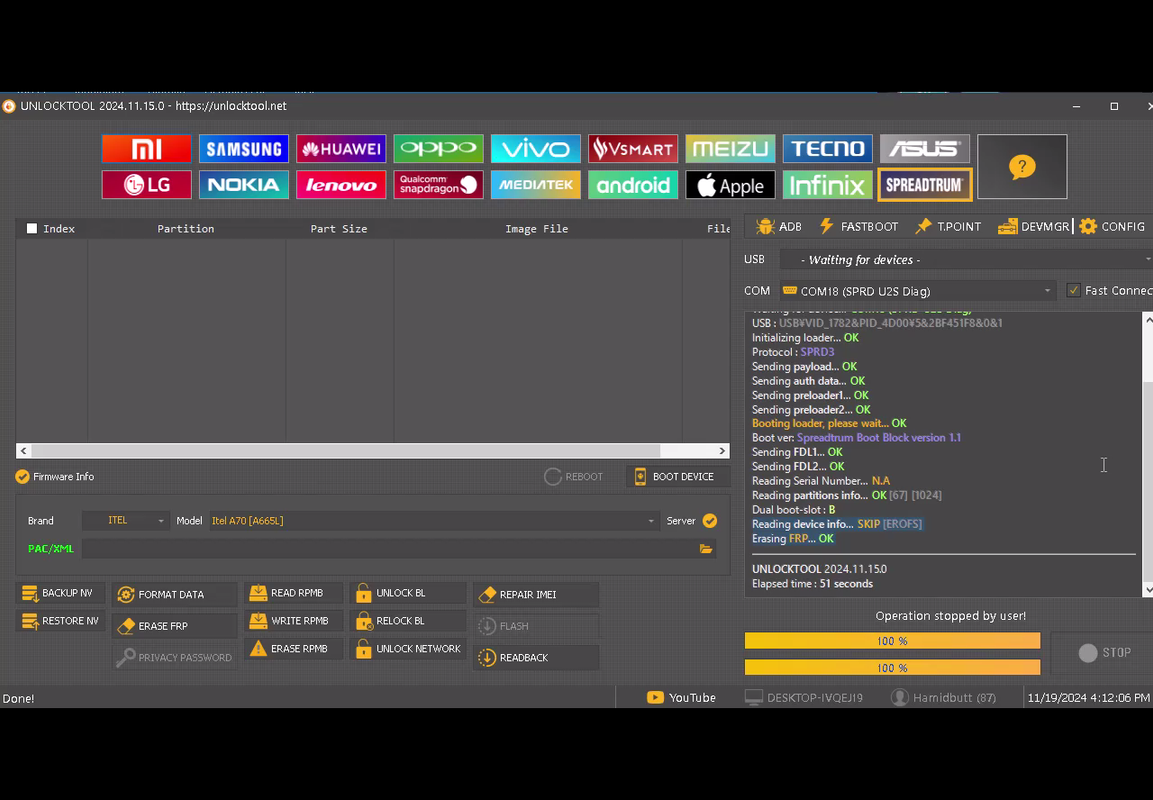Click the UNLOCK NETWORK button
Image resolution: width=1153 pixels, height=800 pixels.
408,649
